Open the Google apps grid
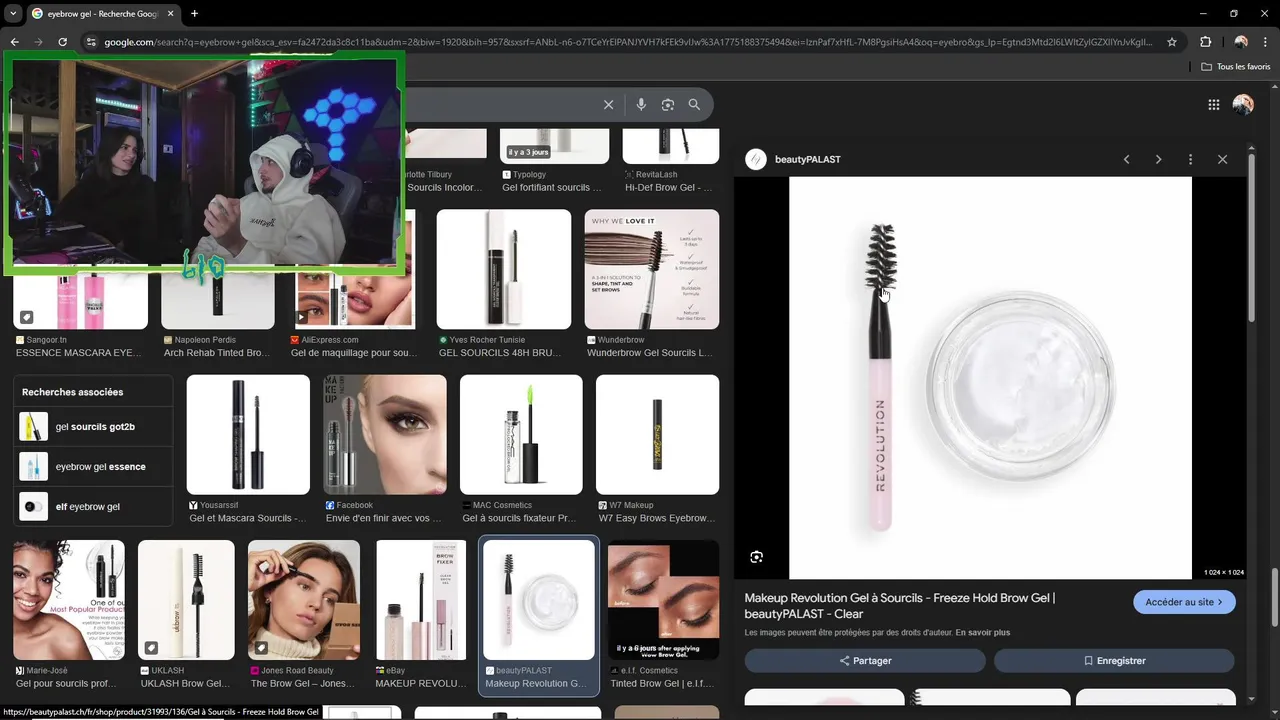The height and width of the screenshot is (720, 1280). 1214,105
